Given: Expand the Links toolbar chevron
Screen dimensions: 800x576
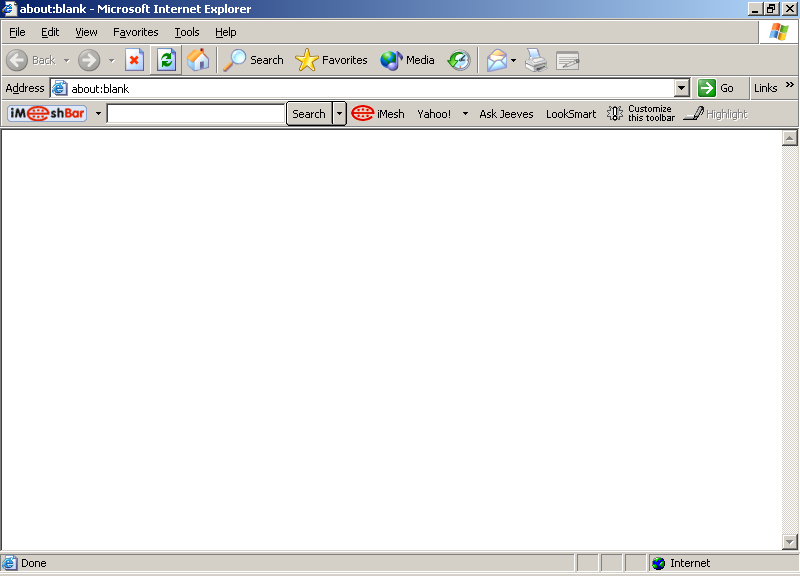Looking at the screenshot, I should click(x=790, y=85).
